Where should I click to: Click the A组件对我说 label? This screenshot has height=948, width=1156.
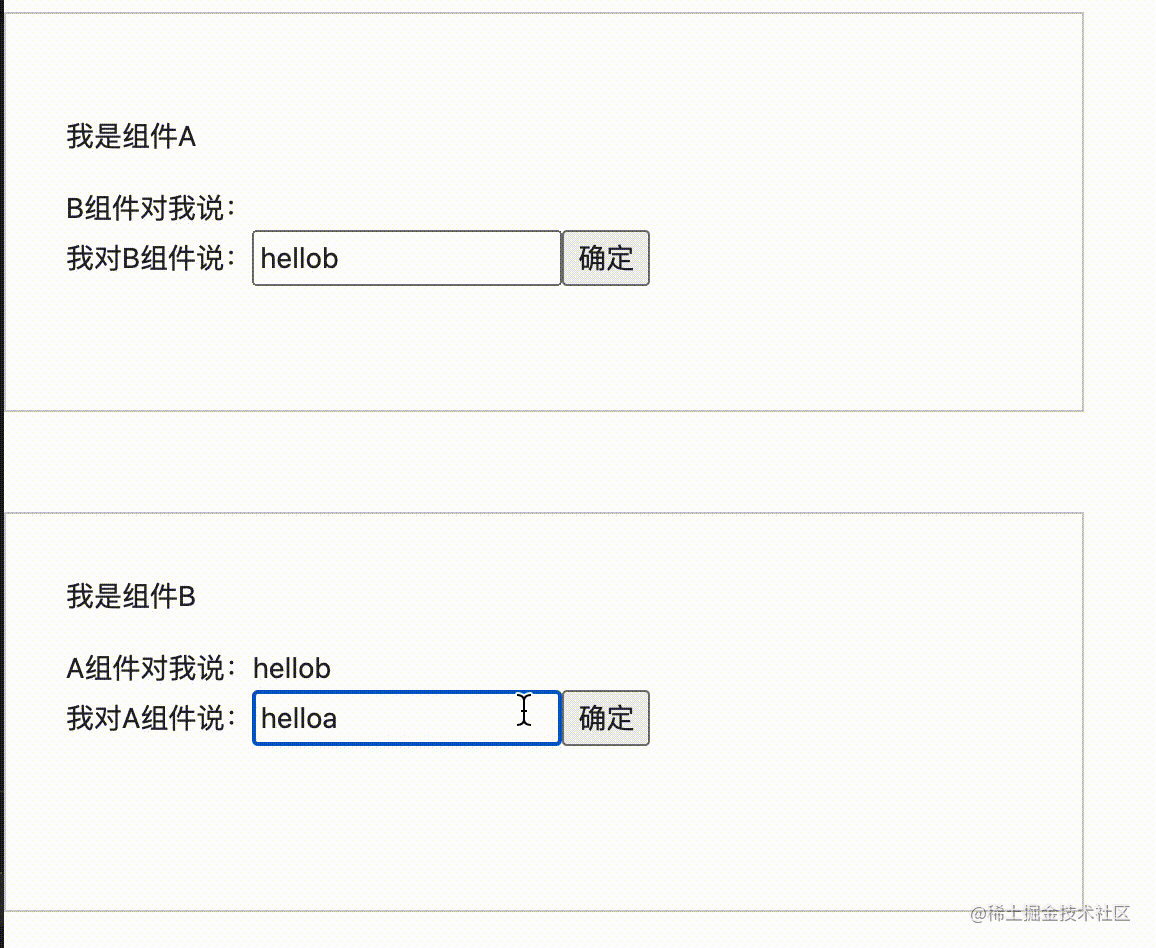(x=152, y=668)
